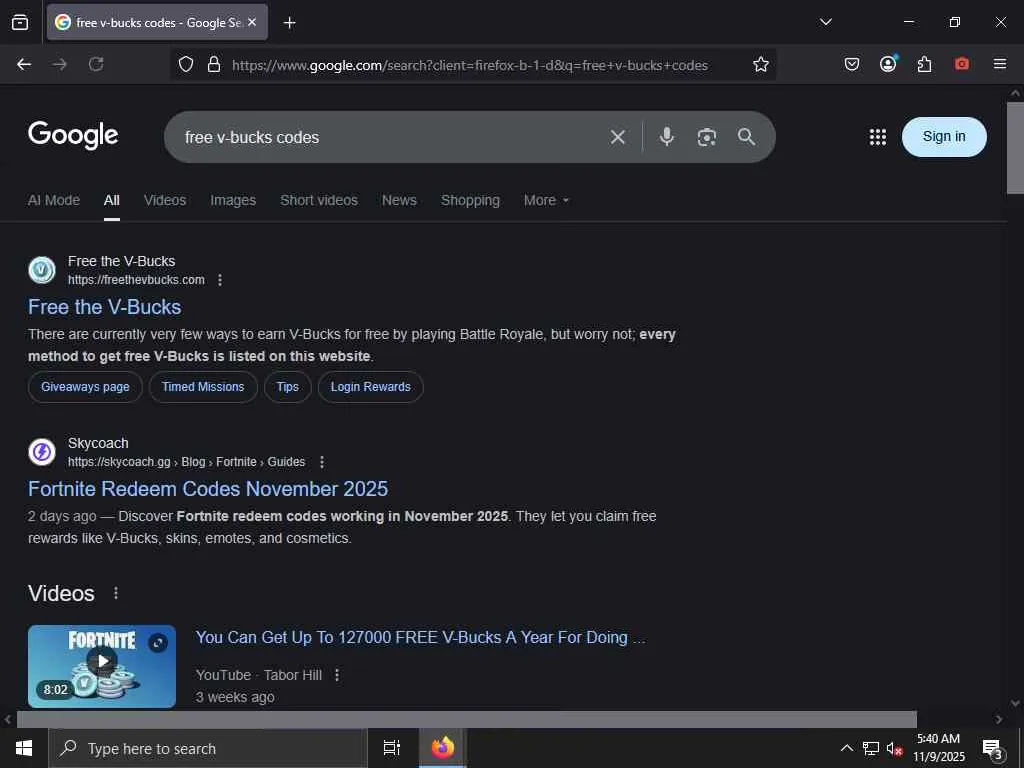Switch to Shopping tab
This screenshot has width=1024, height=768.
point(470,200)
